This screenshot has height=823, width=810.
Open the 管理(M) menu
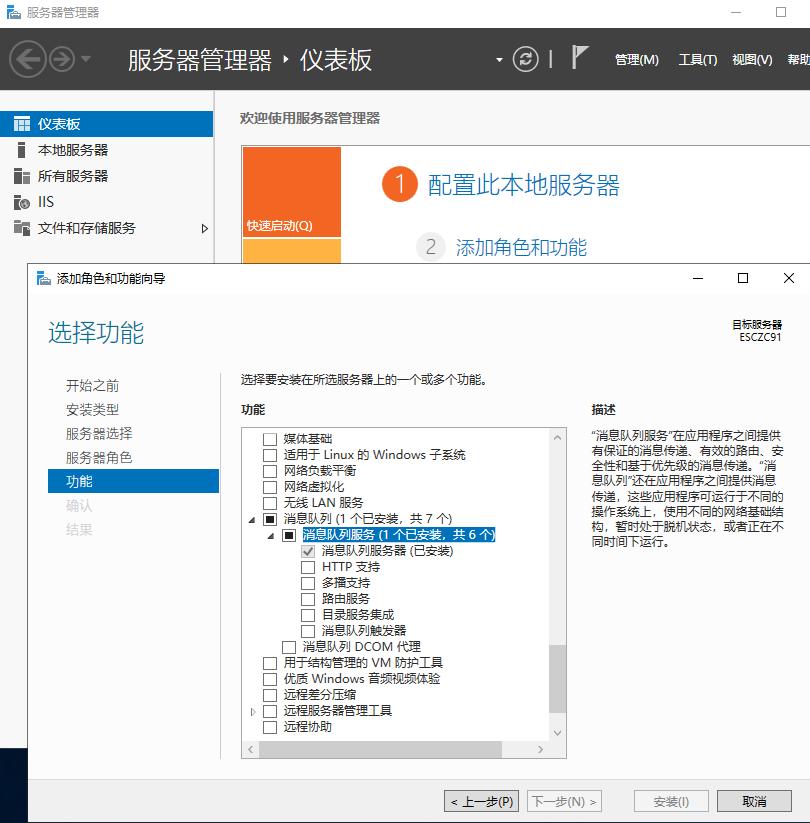[637, 60]
